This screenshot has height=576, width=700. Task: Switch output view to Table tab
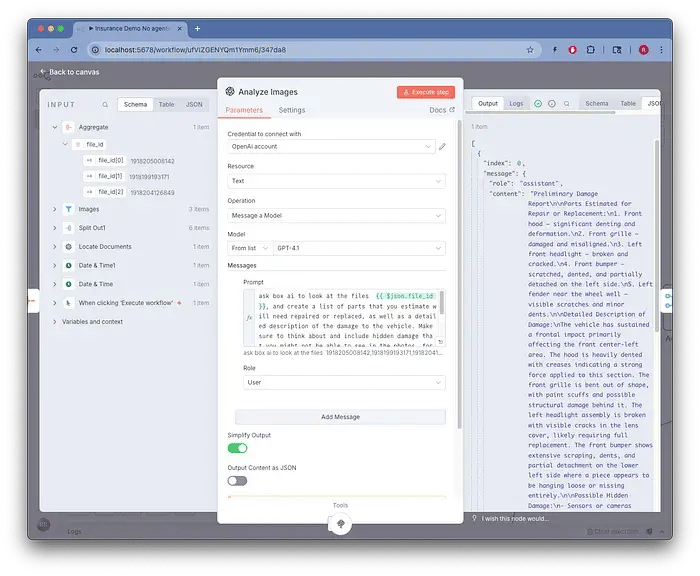point(628,104)
